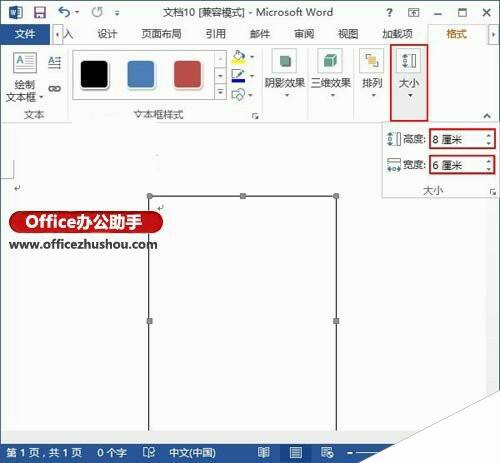Collapse the ribbon with the caret

click(487, 116)
